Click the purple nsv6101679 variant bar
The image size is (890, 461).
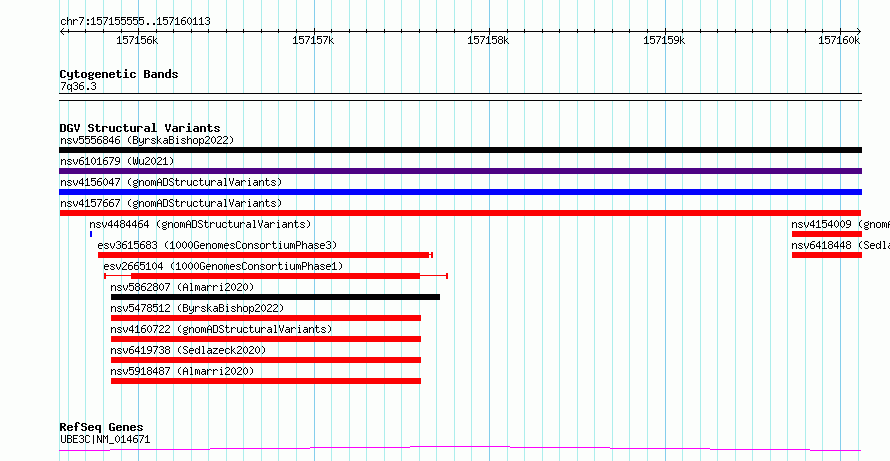point(460,171)
